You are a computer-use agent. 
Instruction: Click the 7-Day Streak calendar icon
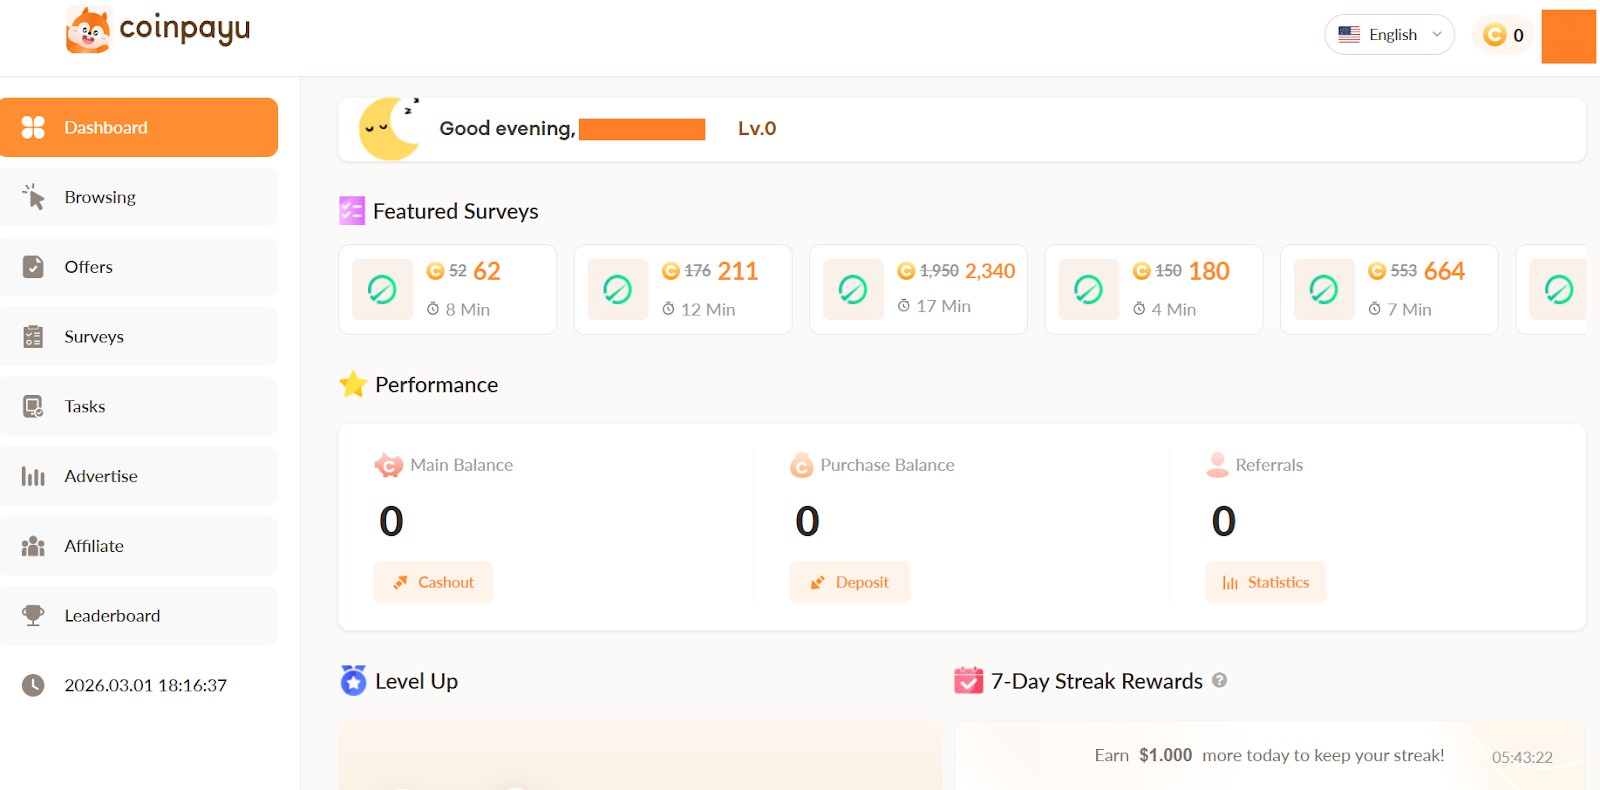pos(968,680)
